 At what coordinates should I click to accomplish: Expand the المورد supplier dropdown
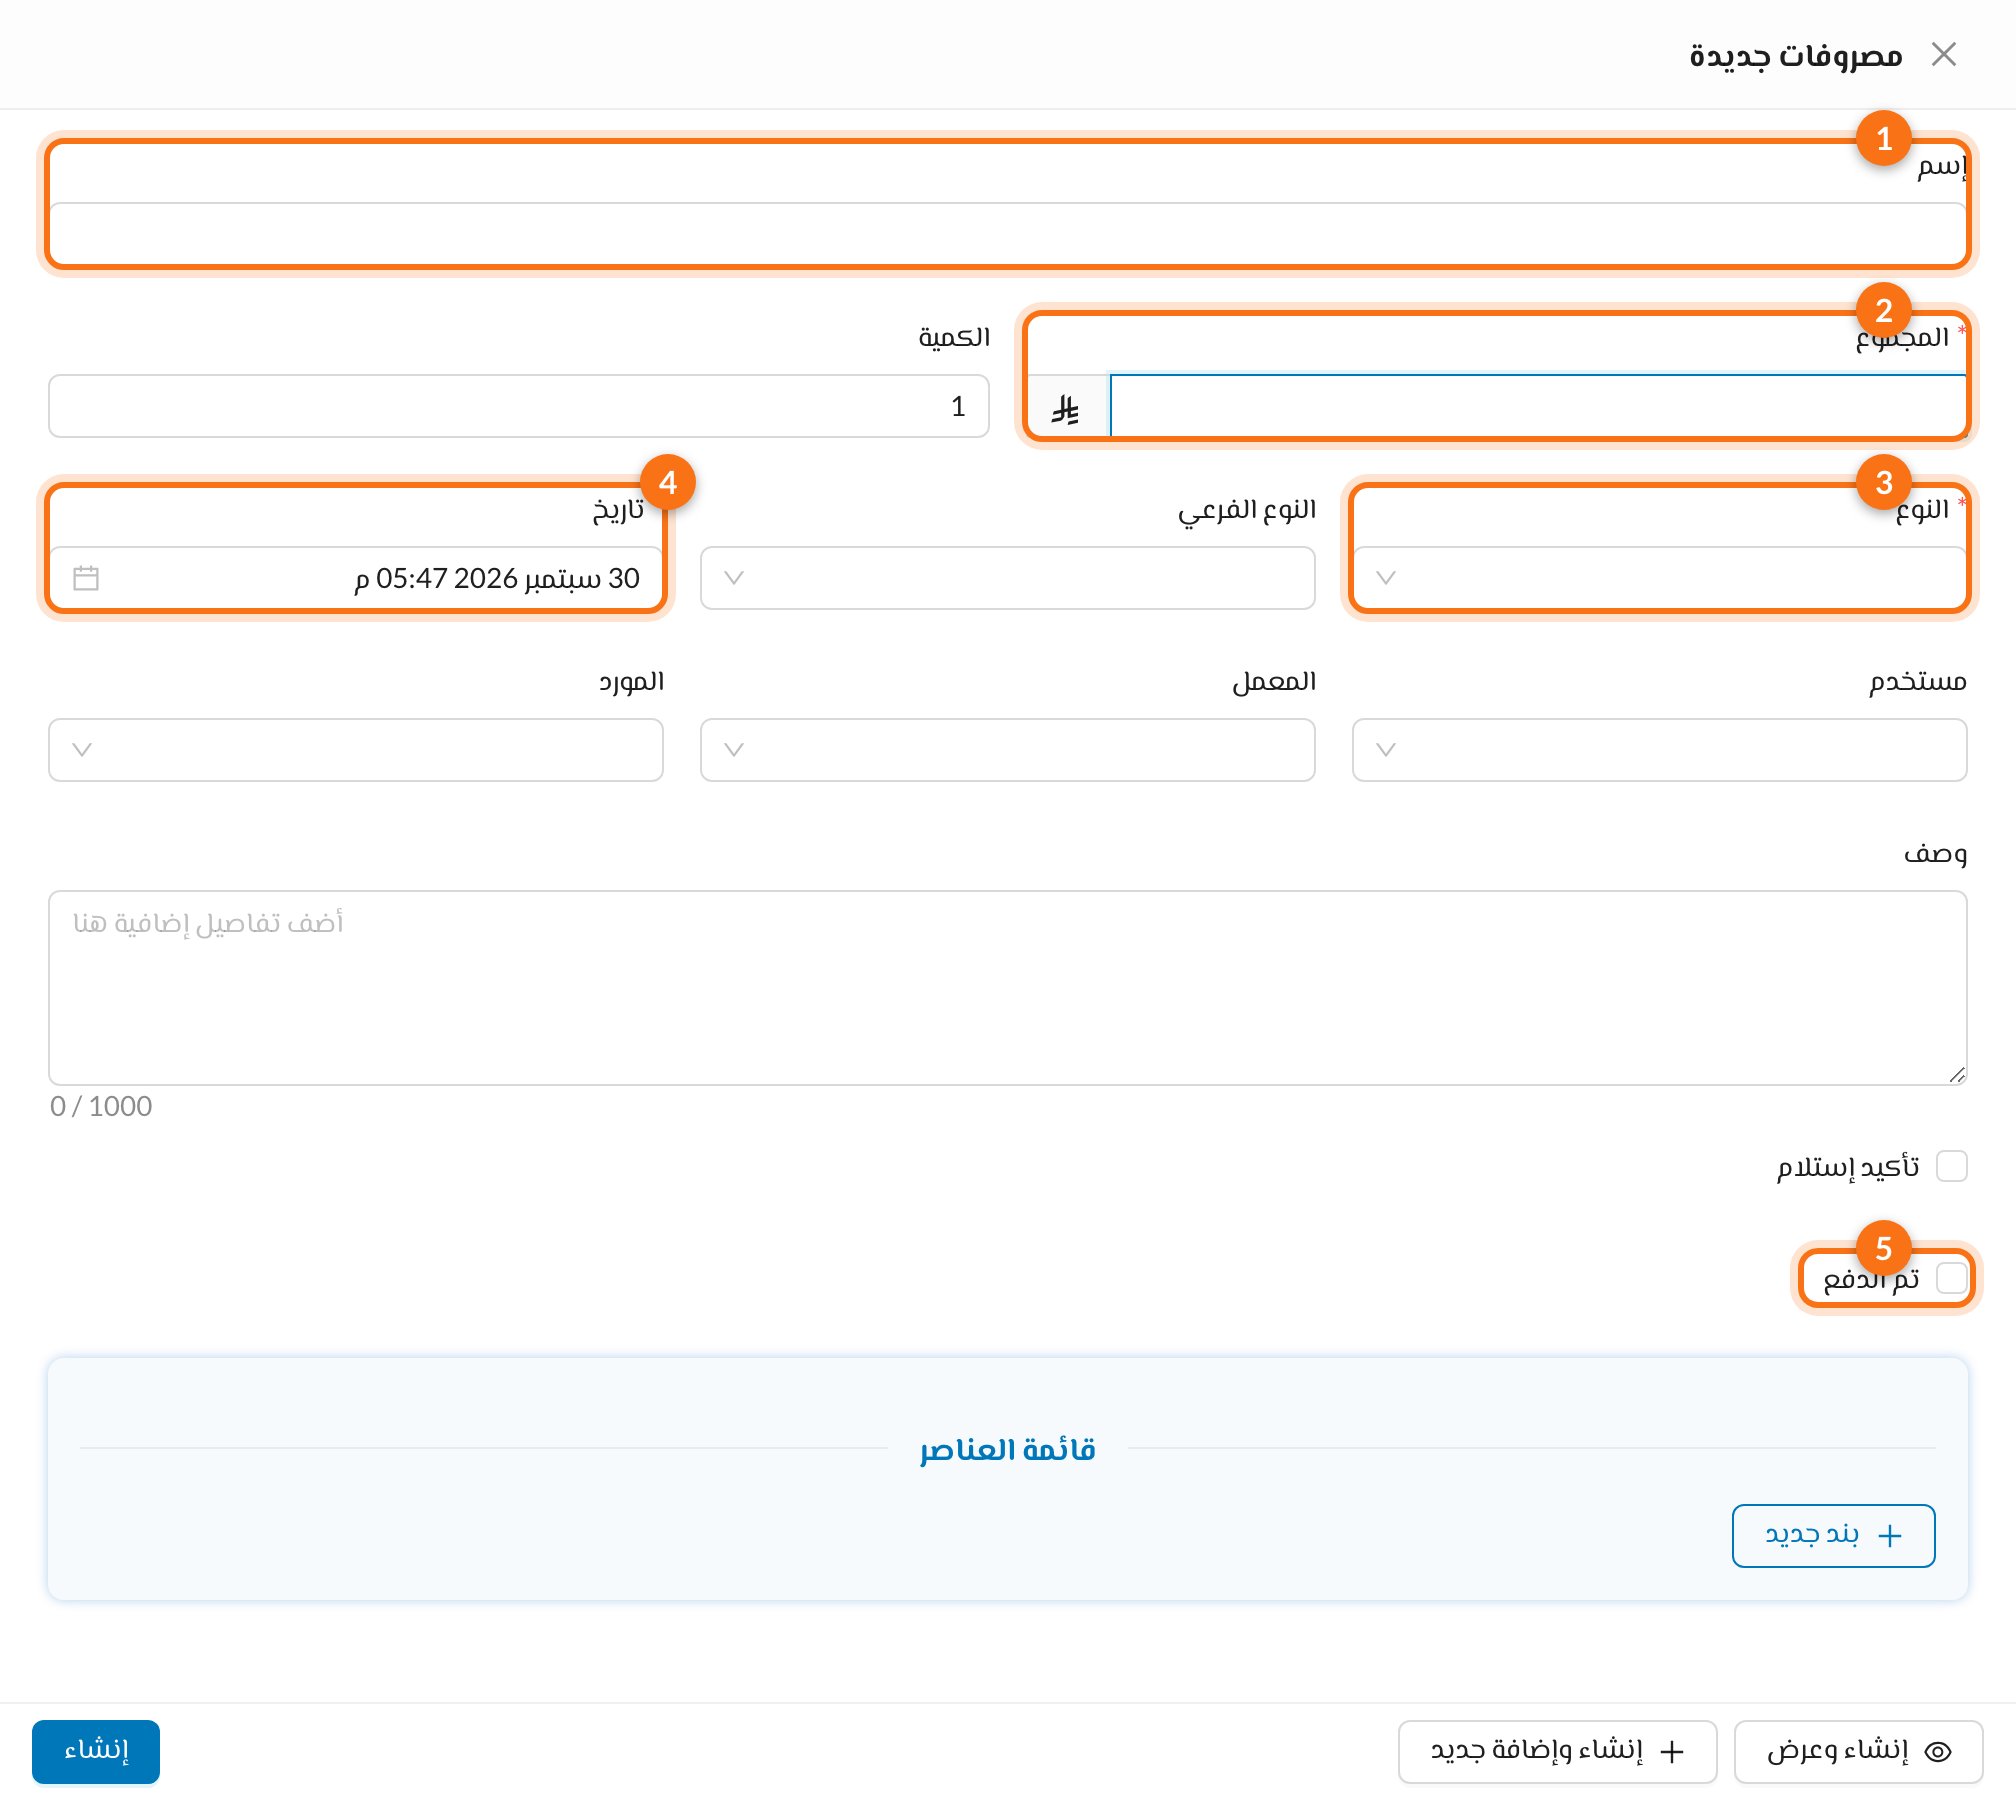(356, 750)
